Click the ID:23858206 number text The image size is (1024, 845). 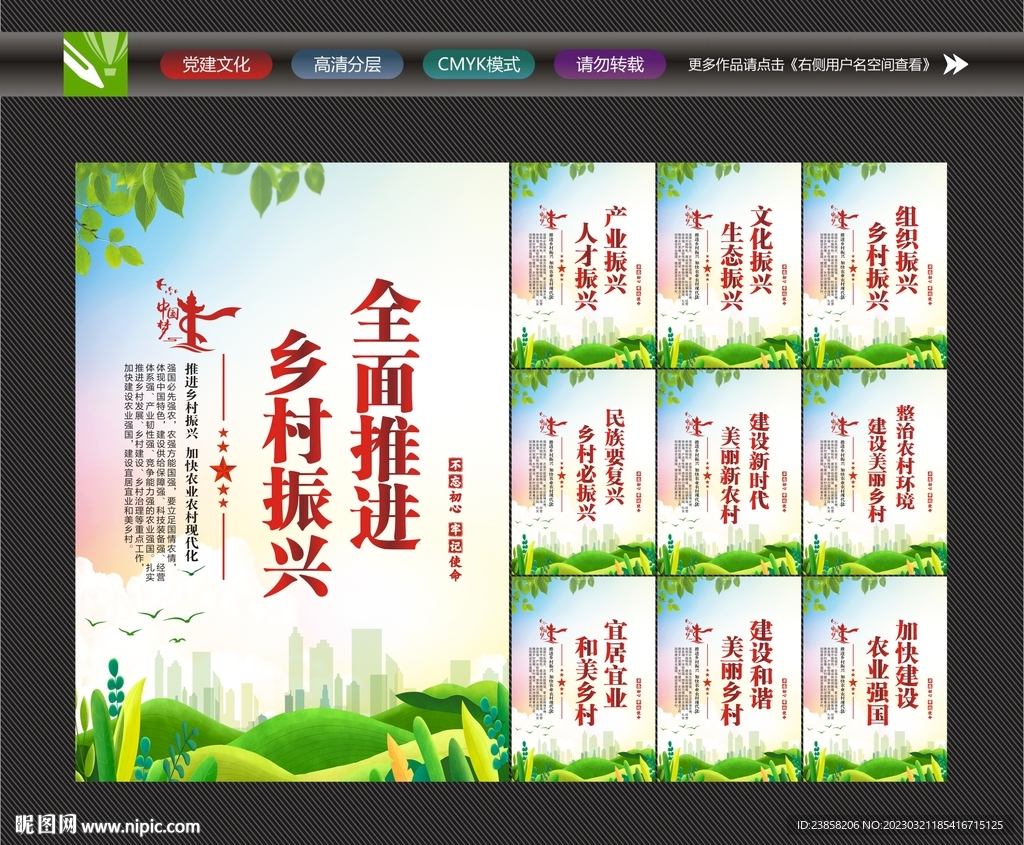pos(826,825)
